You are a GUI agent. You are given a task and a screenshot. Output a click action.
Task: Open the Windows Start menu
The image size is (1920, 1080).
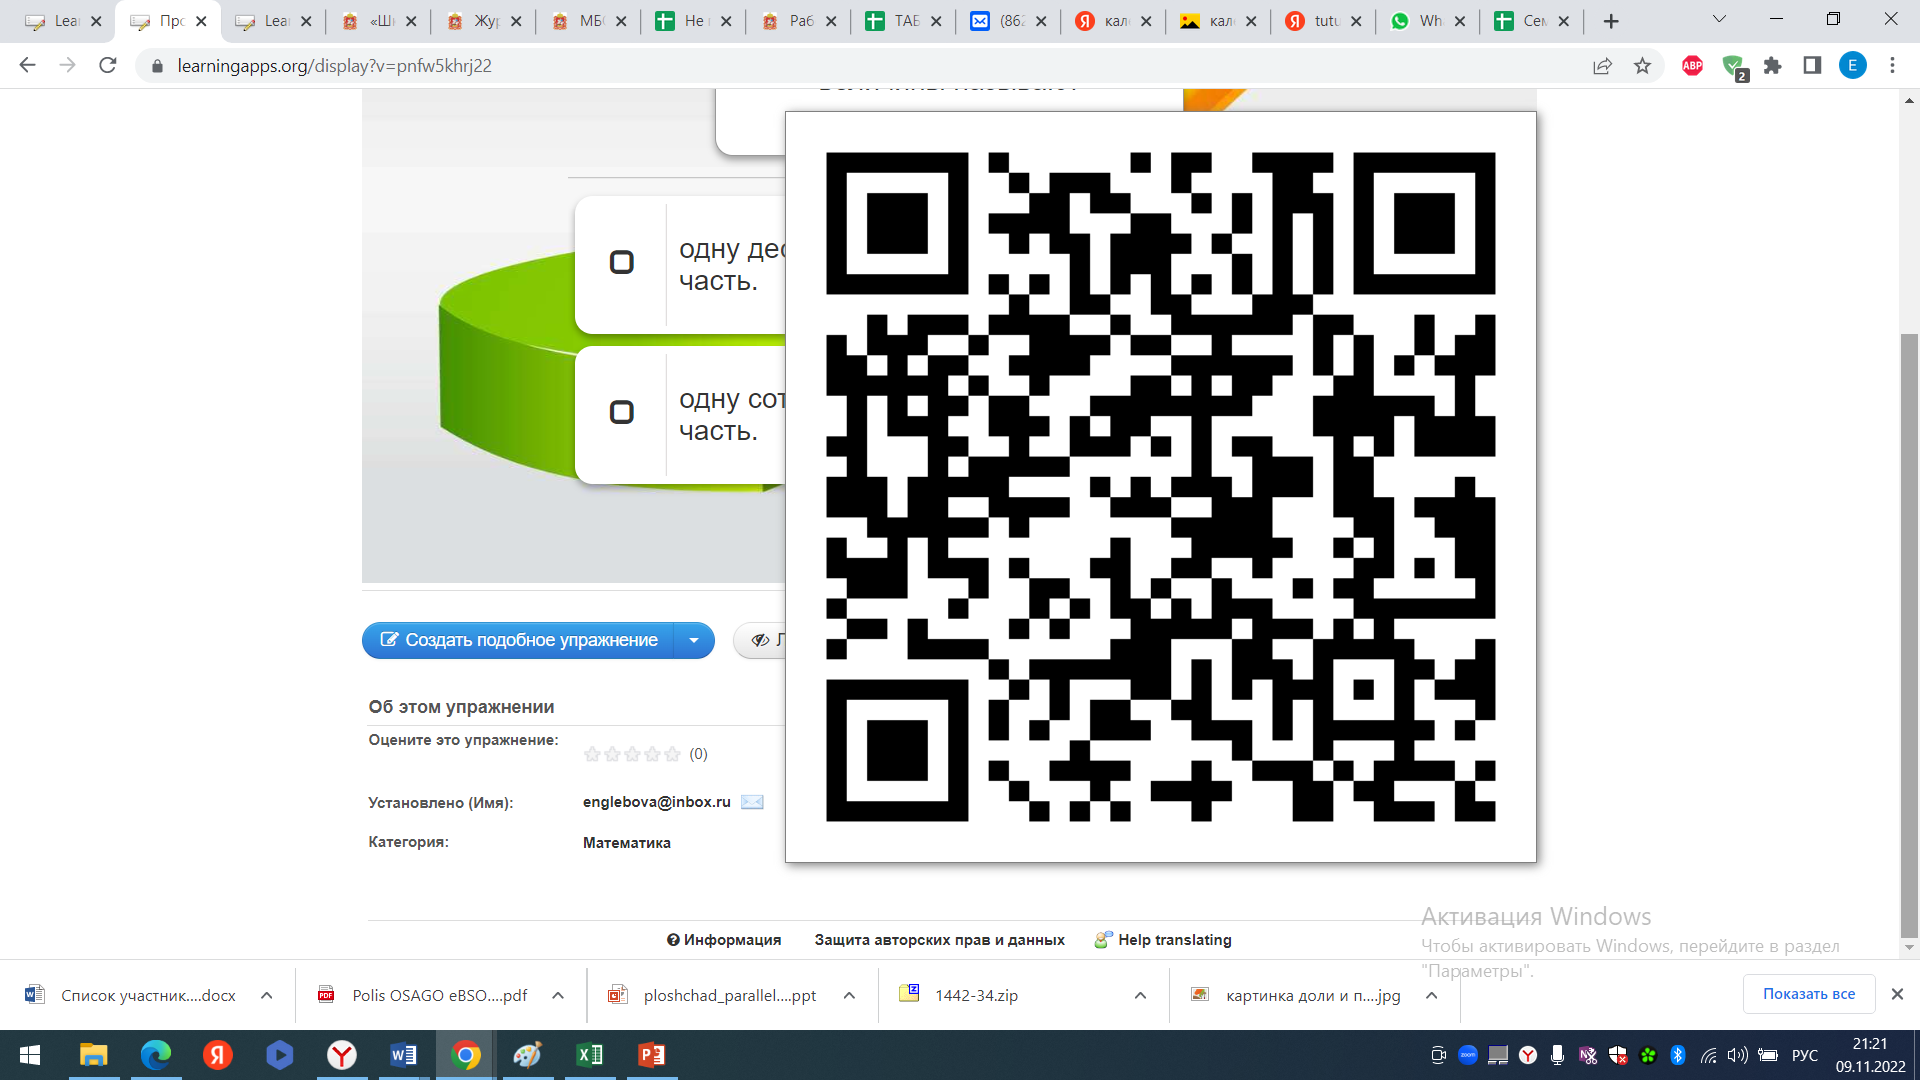point(30,1055)
